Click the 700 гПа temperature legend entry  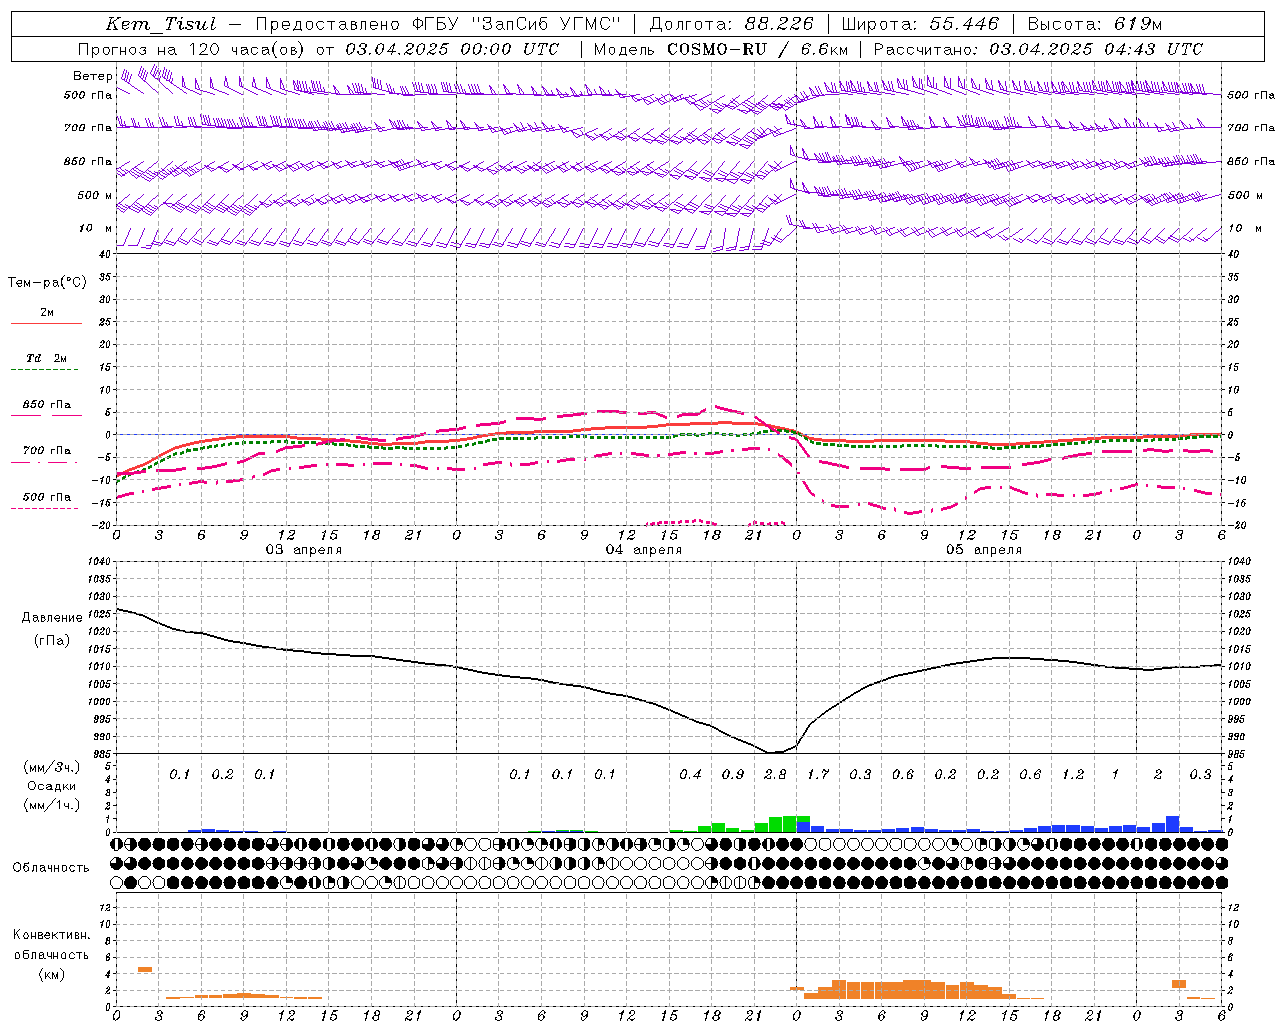(x=46, y=451)
